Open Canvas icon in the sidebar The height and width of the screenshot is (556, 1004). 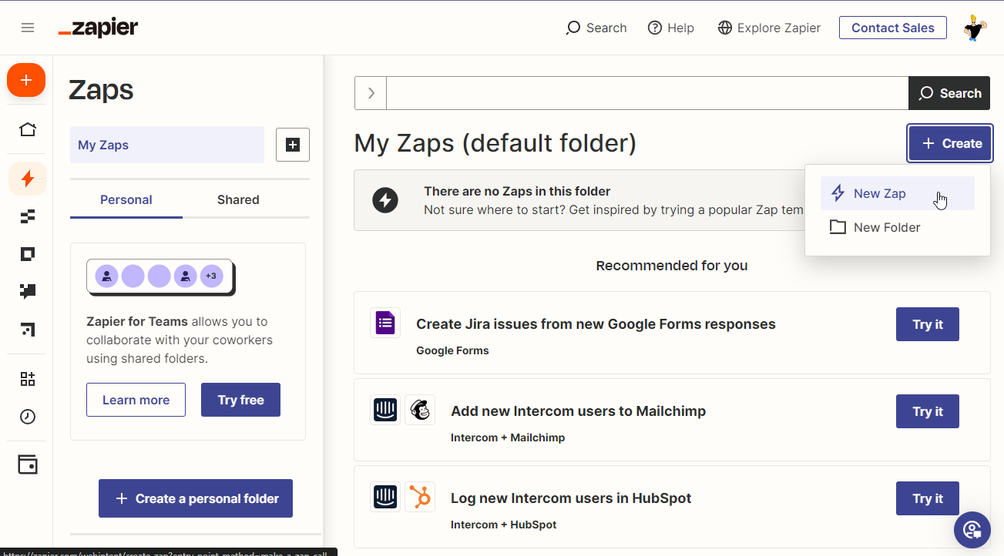[28, 329]
